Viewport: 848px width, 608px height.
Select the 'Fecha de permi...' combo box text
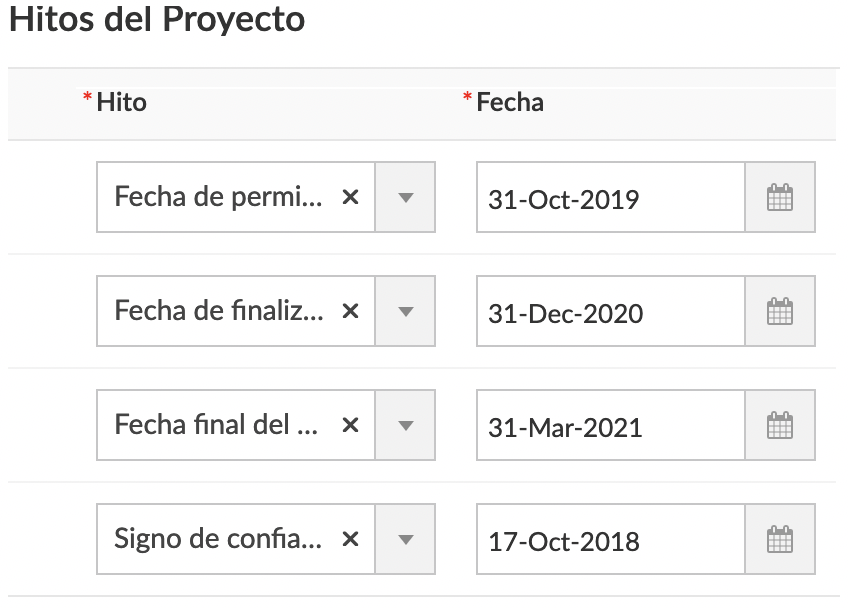[218, 197]
